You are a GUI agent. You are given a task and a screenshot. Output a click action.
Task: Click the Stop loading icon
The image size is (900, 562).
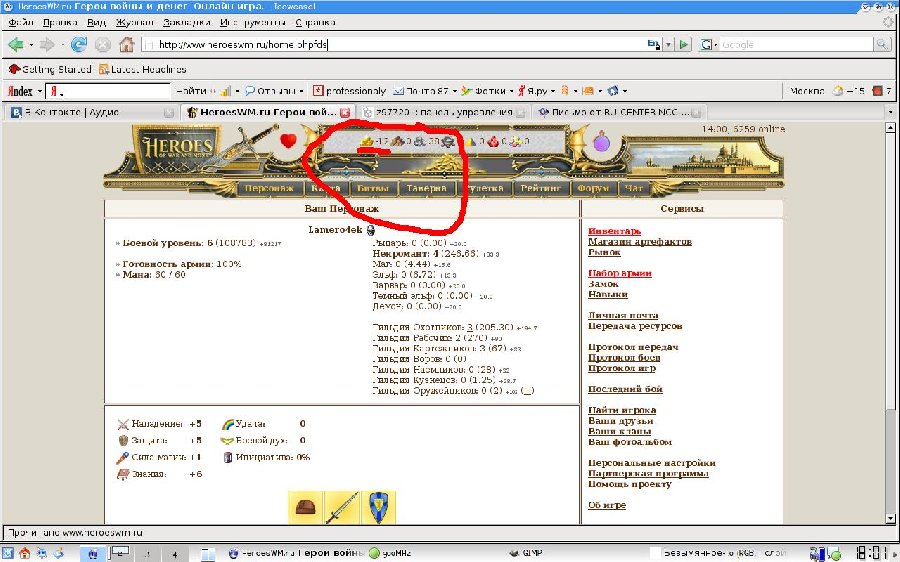tap(102, 45)
